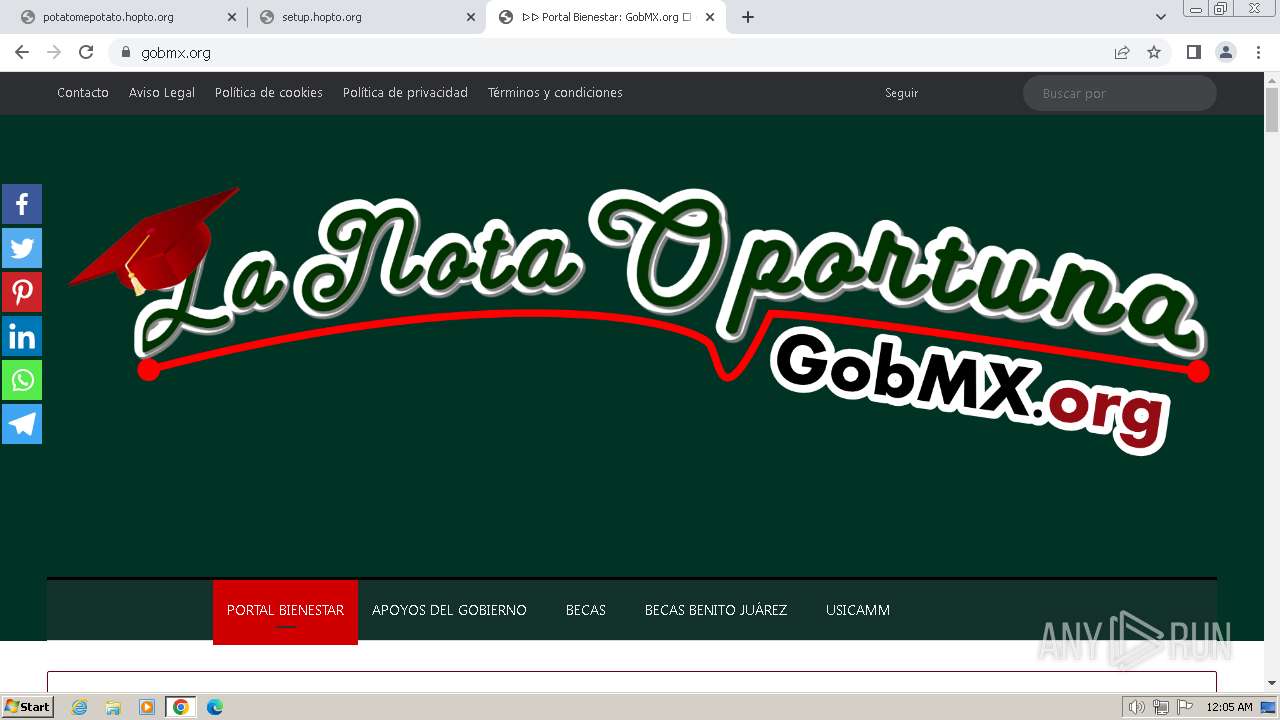Focus the Buscar por search field
1280x720 pixels.
(x=1119, y=93)
